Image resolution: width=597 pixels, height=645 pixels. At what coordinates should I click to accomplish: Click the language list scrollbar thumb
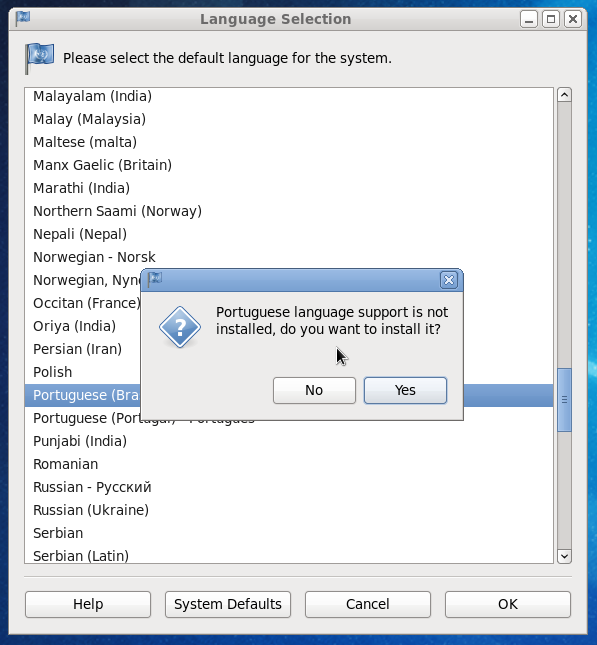pyautogui.click(x=564, y=400)
